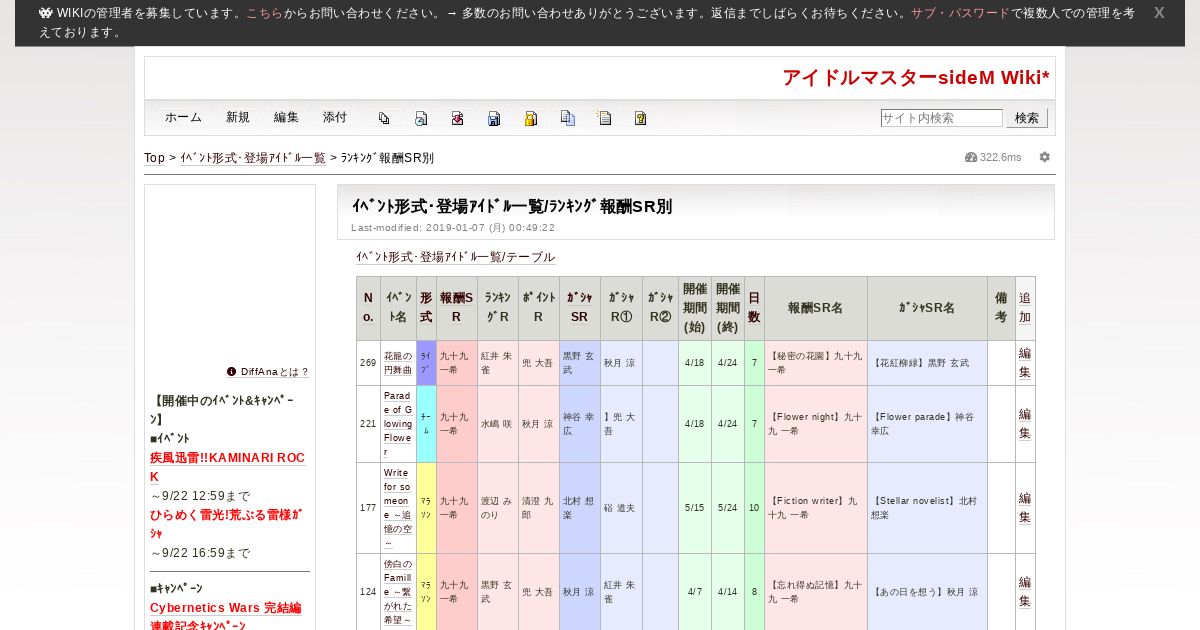Image resolution: width=1200 pixels, height=630 pixels.
Task: Focus the サイト内検索 search field
Action: pos(941,118)
